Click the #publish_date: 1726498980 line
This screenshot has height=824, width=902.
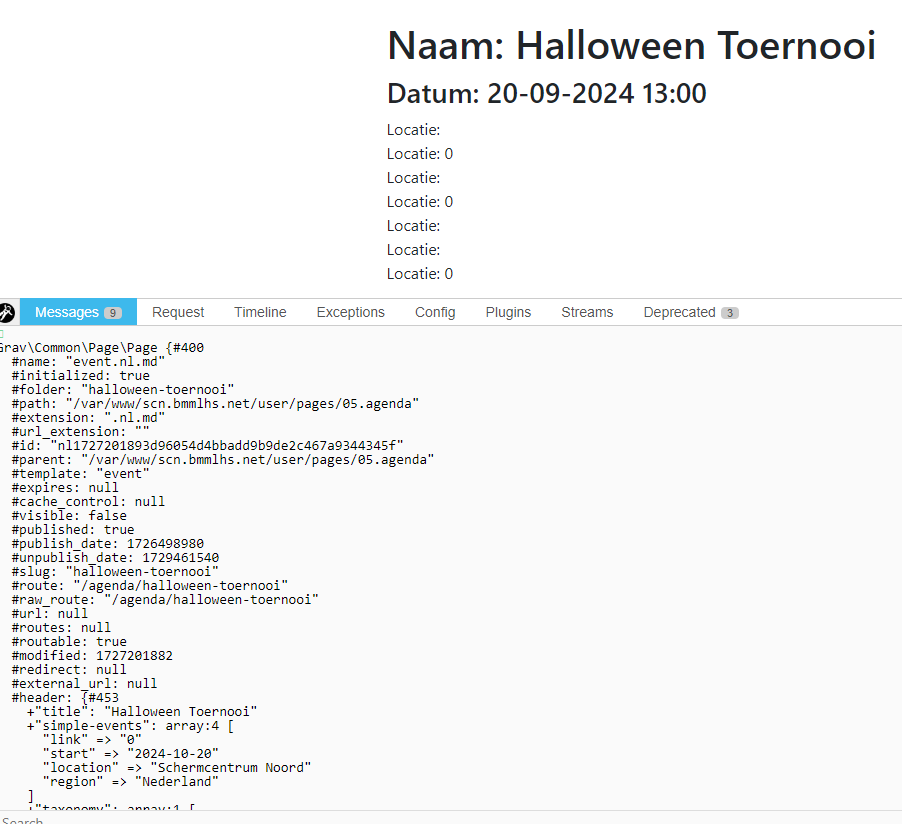click(x=108, y=544)
